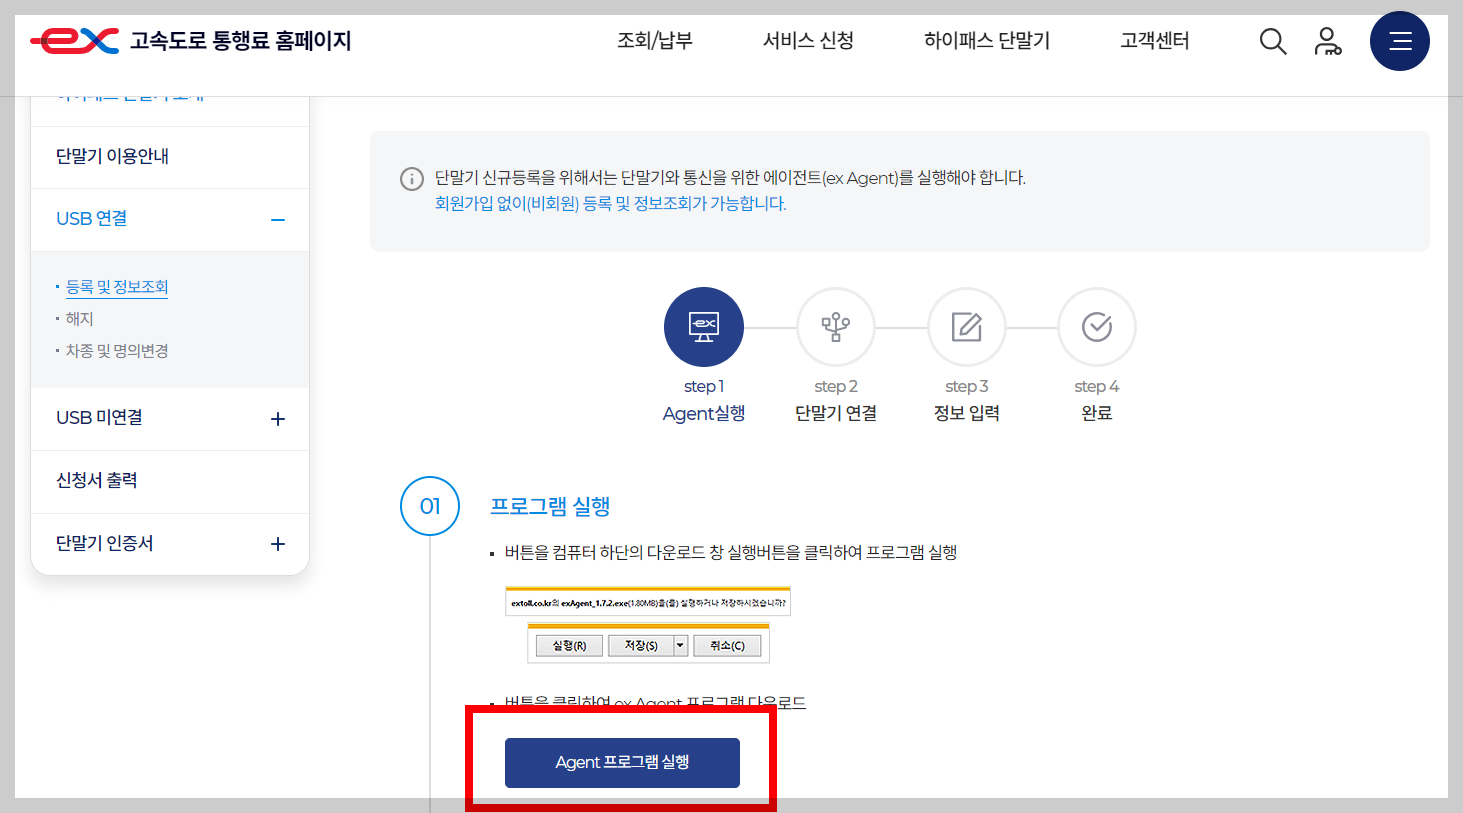Click the step 2 단말기 연결 USB icon
The image size is (1463, 813).
(x=836, y=326)
